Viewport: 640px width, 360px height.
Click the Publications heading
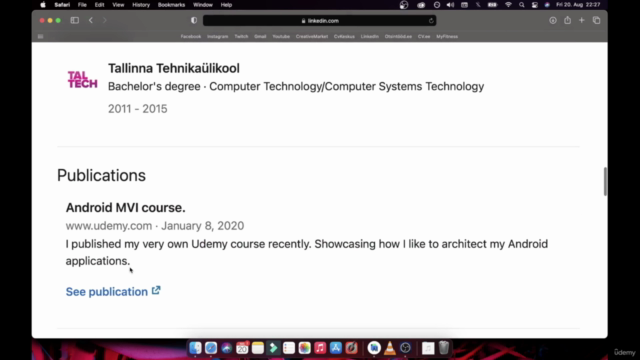pyautogui.click(x=101, y=175)
